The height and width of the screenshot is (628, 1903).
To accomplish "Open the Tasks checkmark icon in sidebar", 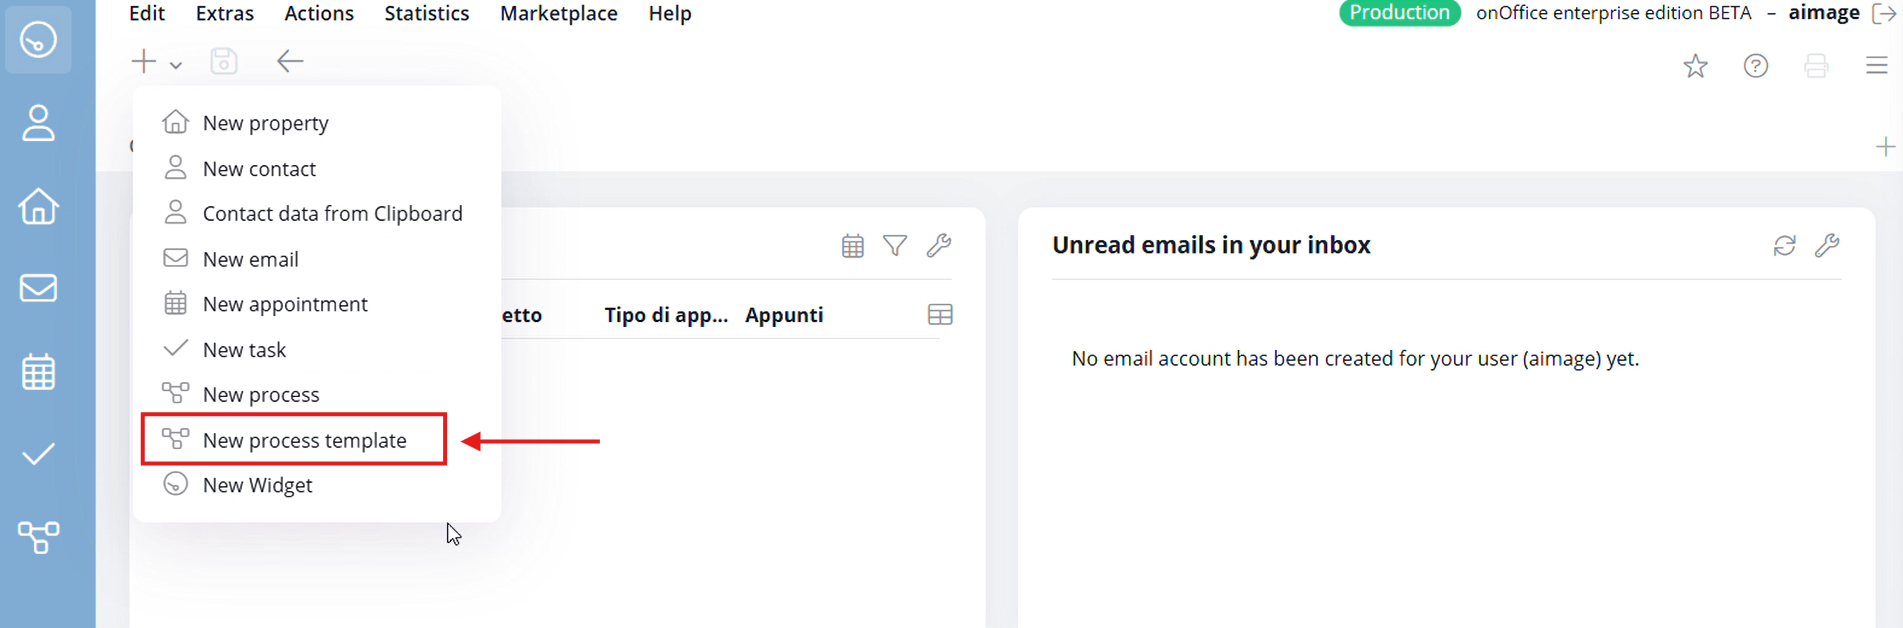I will 38,455.
